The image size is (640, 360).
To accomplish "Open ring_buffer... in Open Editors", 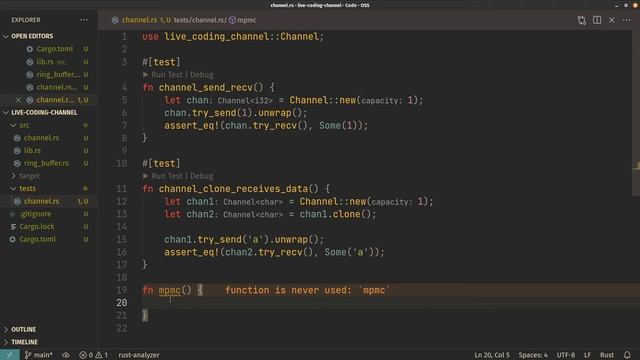I will coord(58,75).
